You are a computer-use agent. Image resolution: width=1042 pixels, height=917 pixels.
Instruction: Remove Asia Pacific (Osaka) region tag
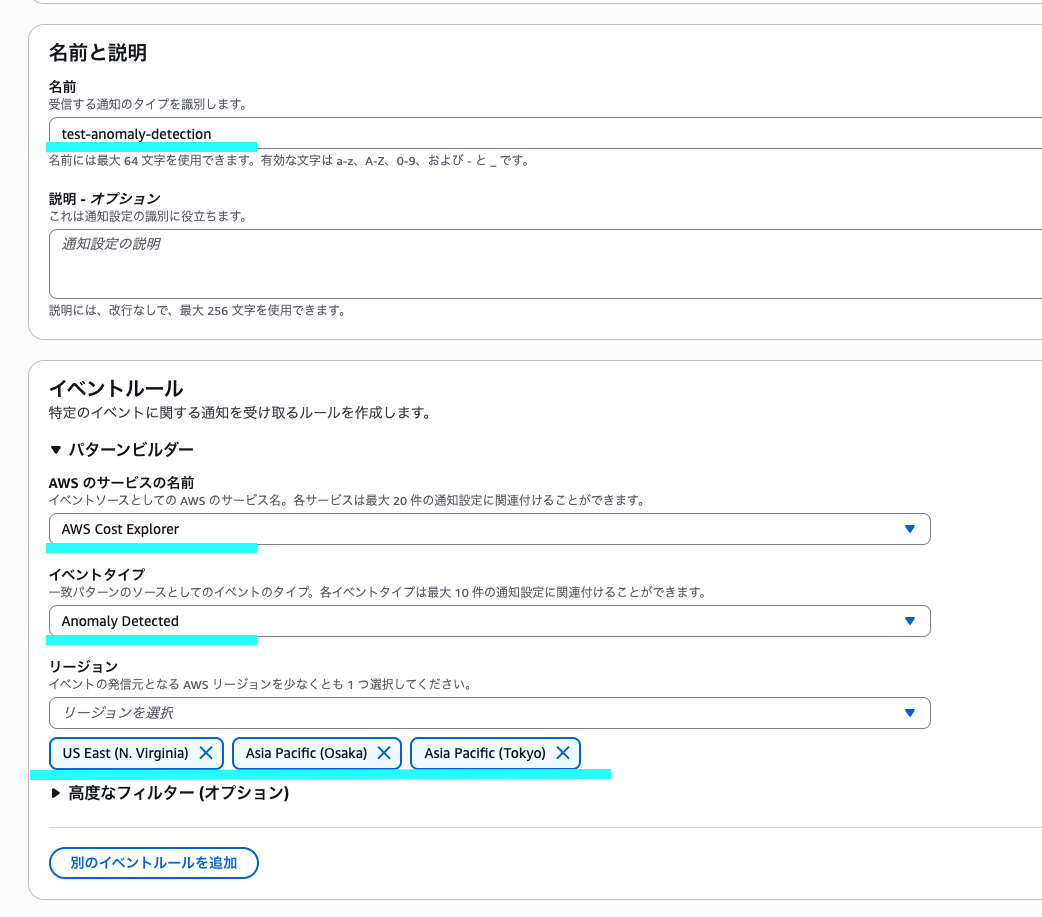[384, 753]
